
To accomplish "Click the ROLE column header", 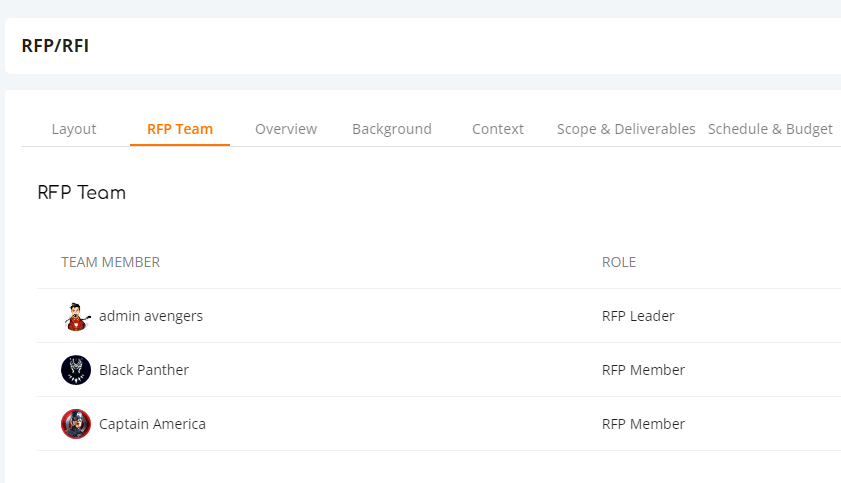I will click(619, 262).
